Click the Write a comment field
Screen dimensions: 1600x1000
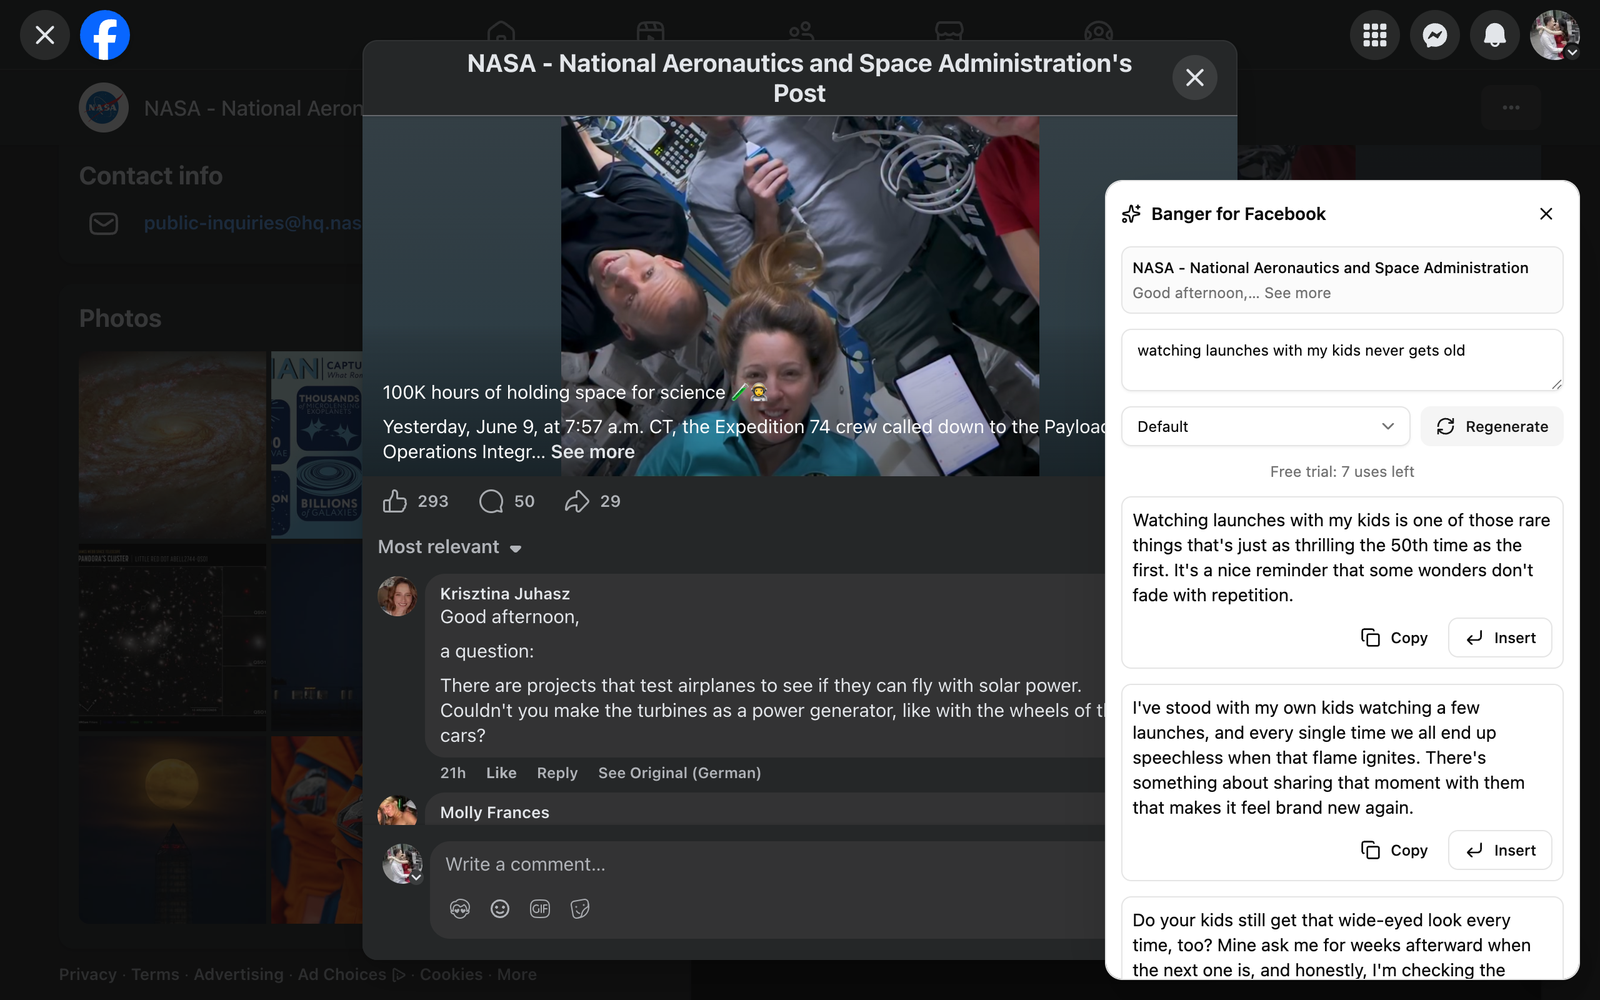[770, 864]
